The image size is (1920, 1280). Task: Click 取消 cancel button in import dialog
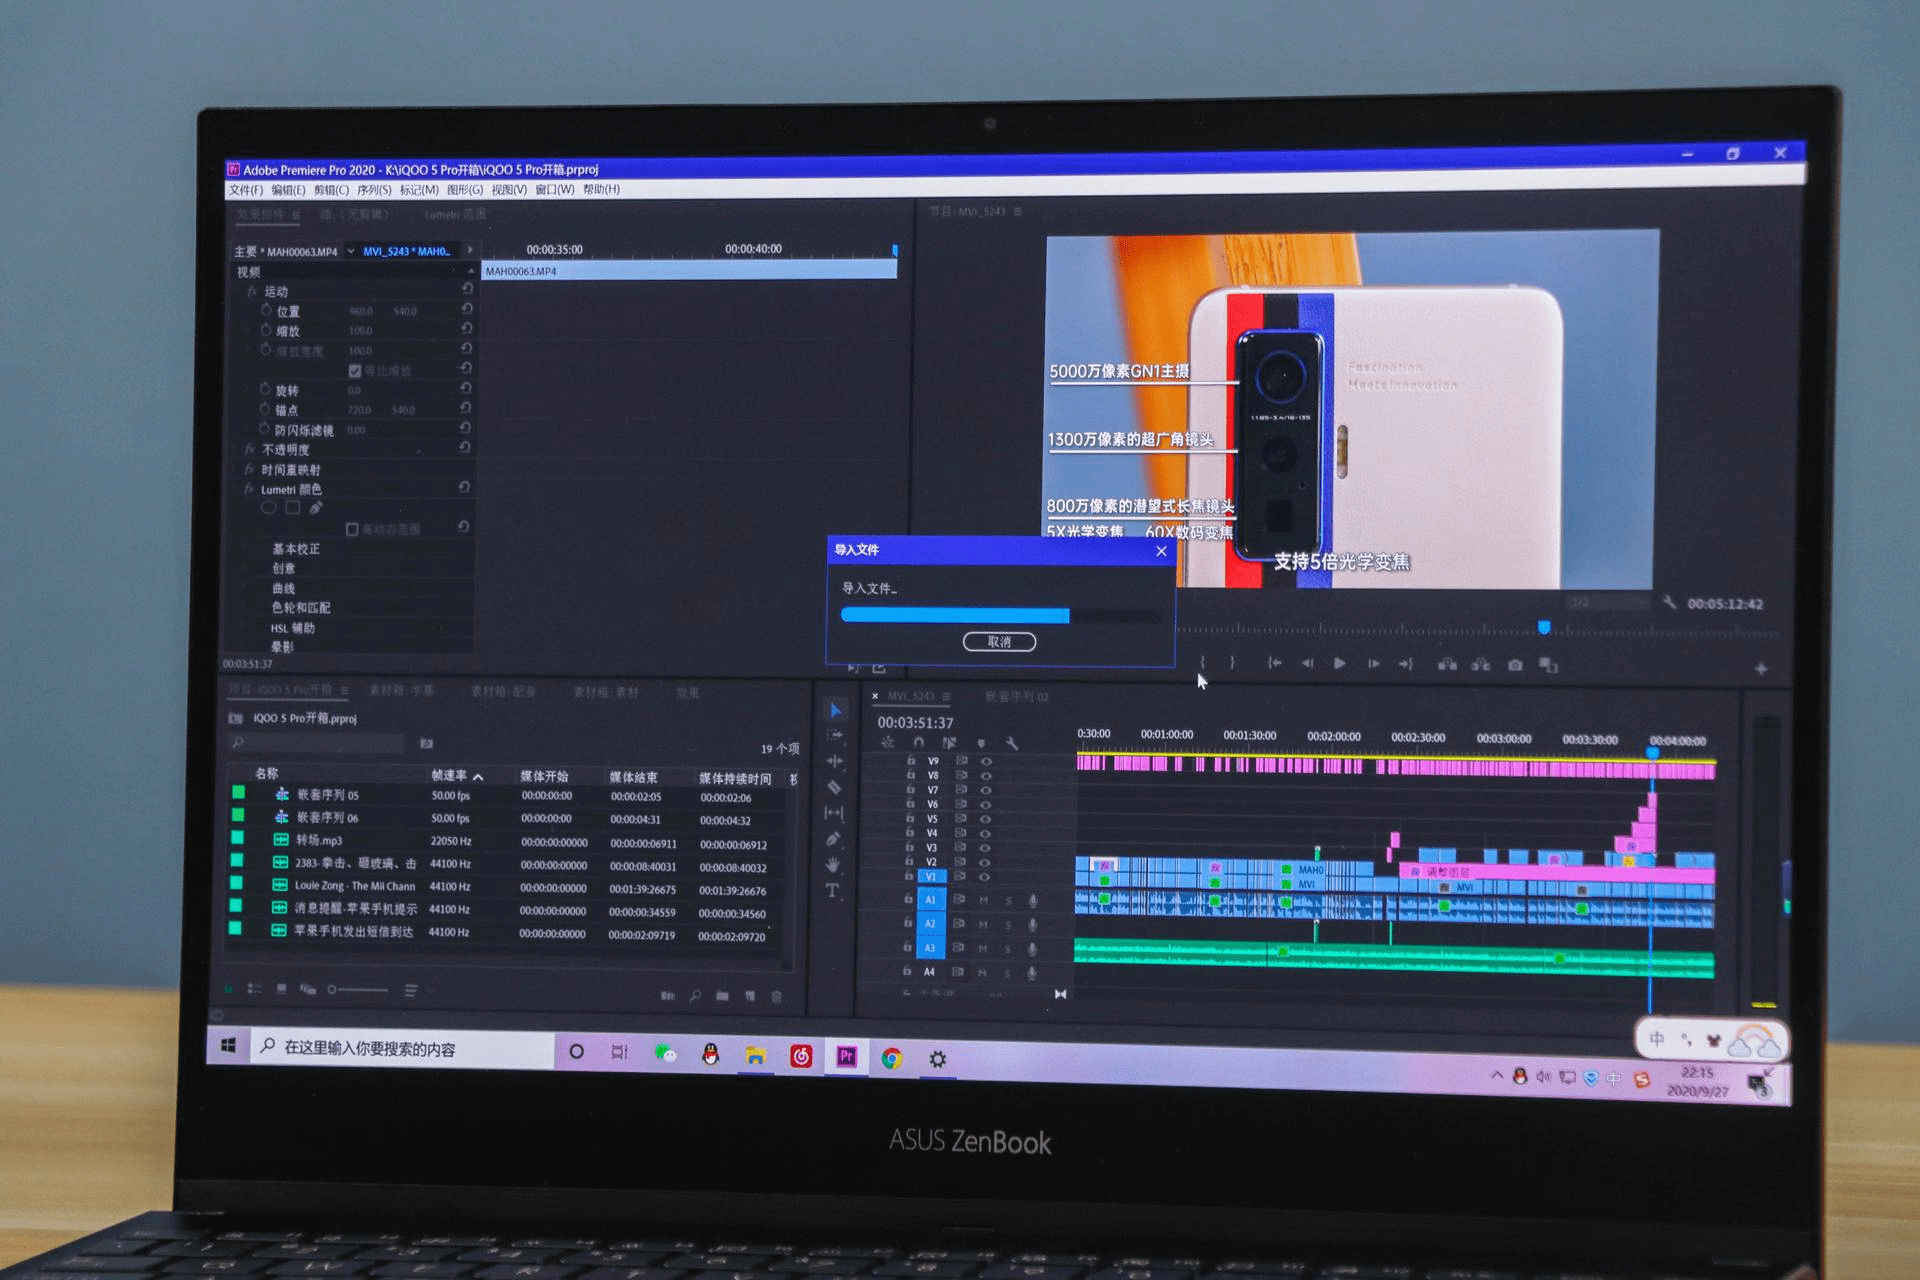point(998,642)
